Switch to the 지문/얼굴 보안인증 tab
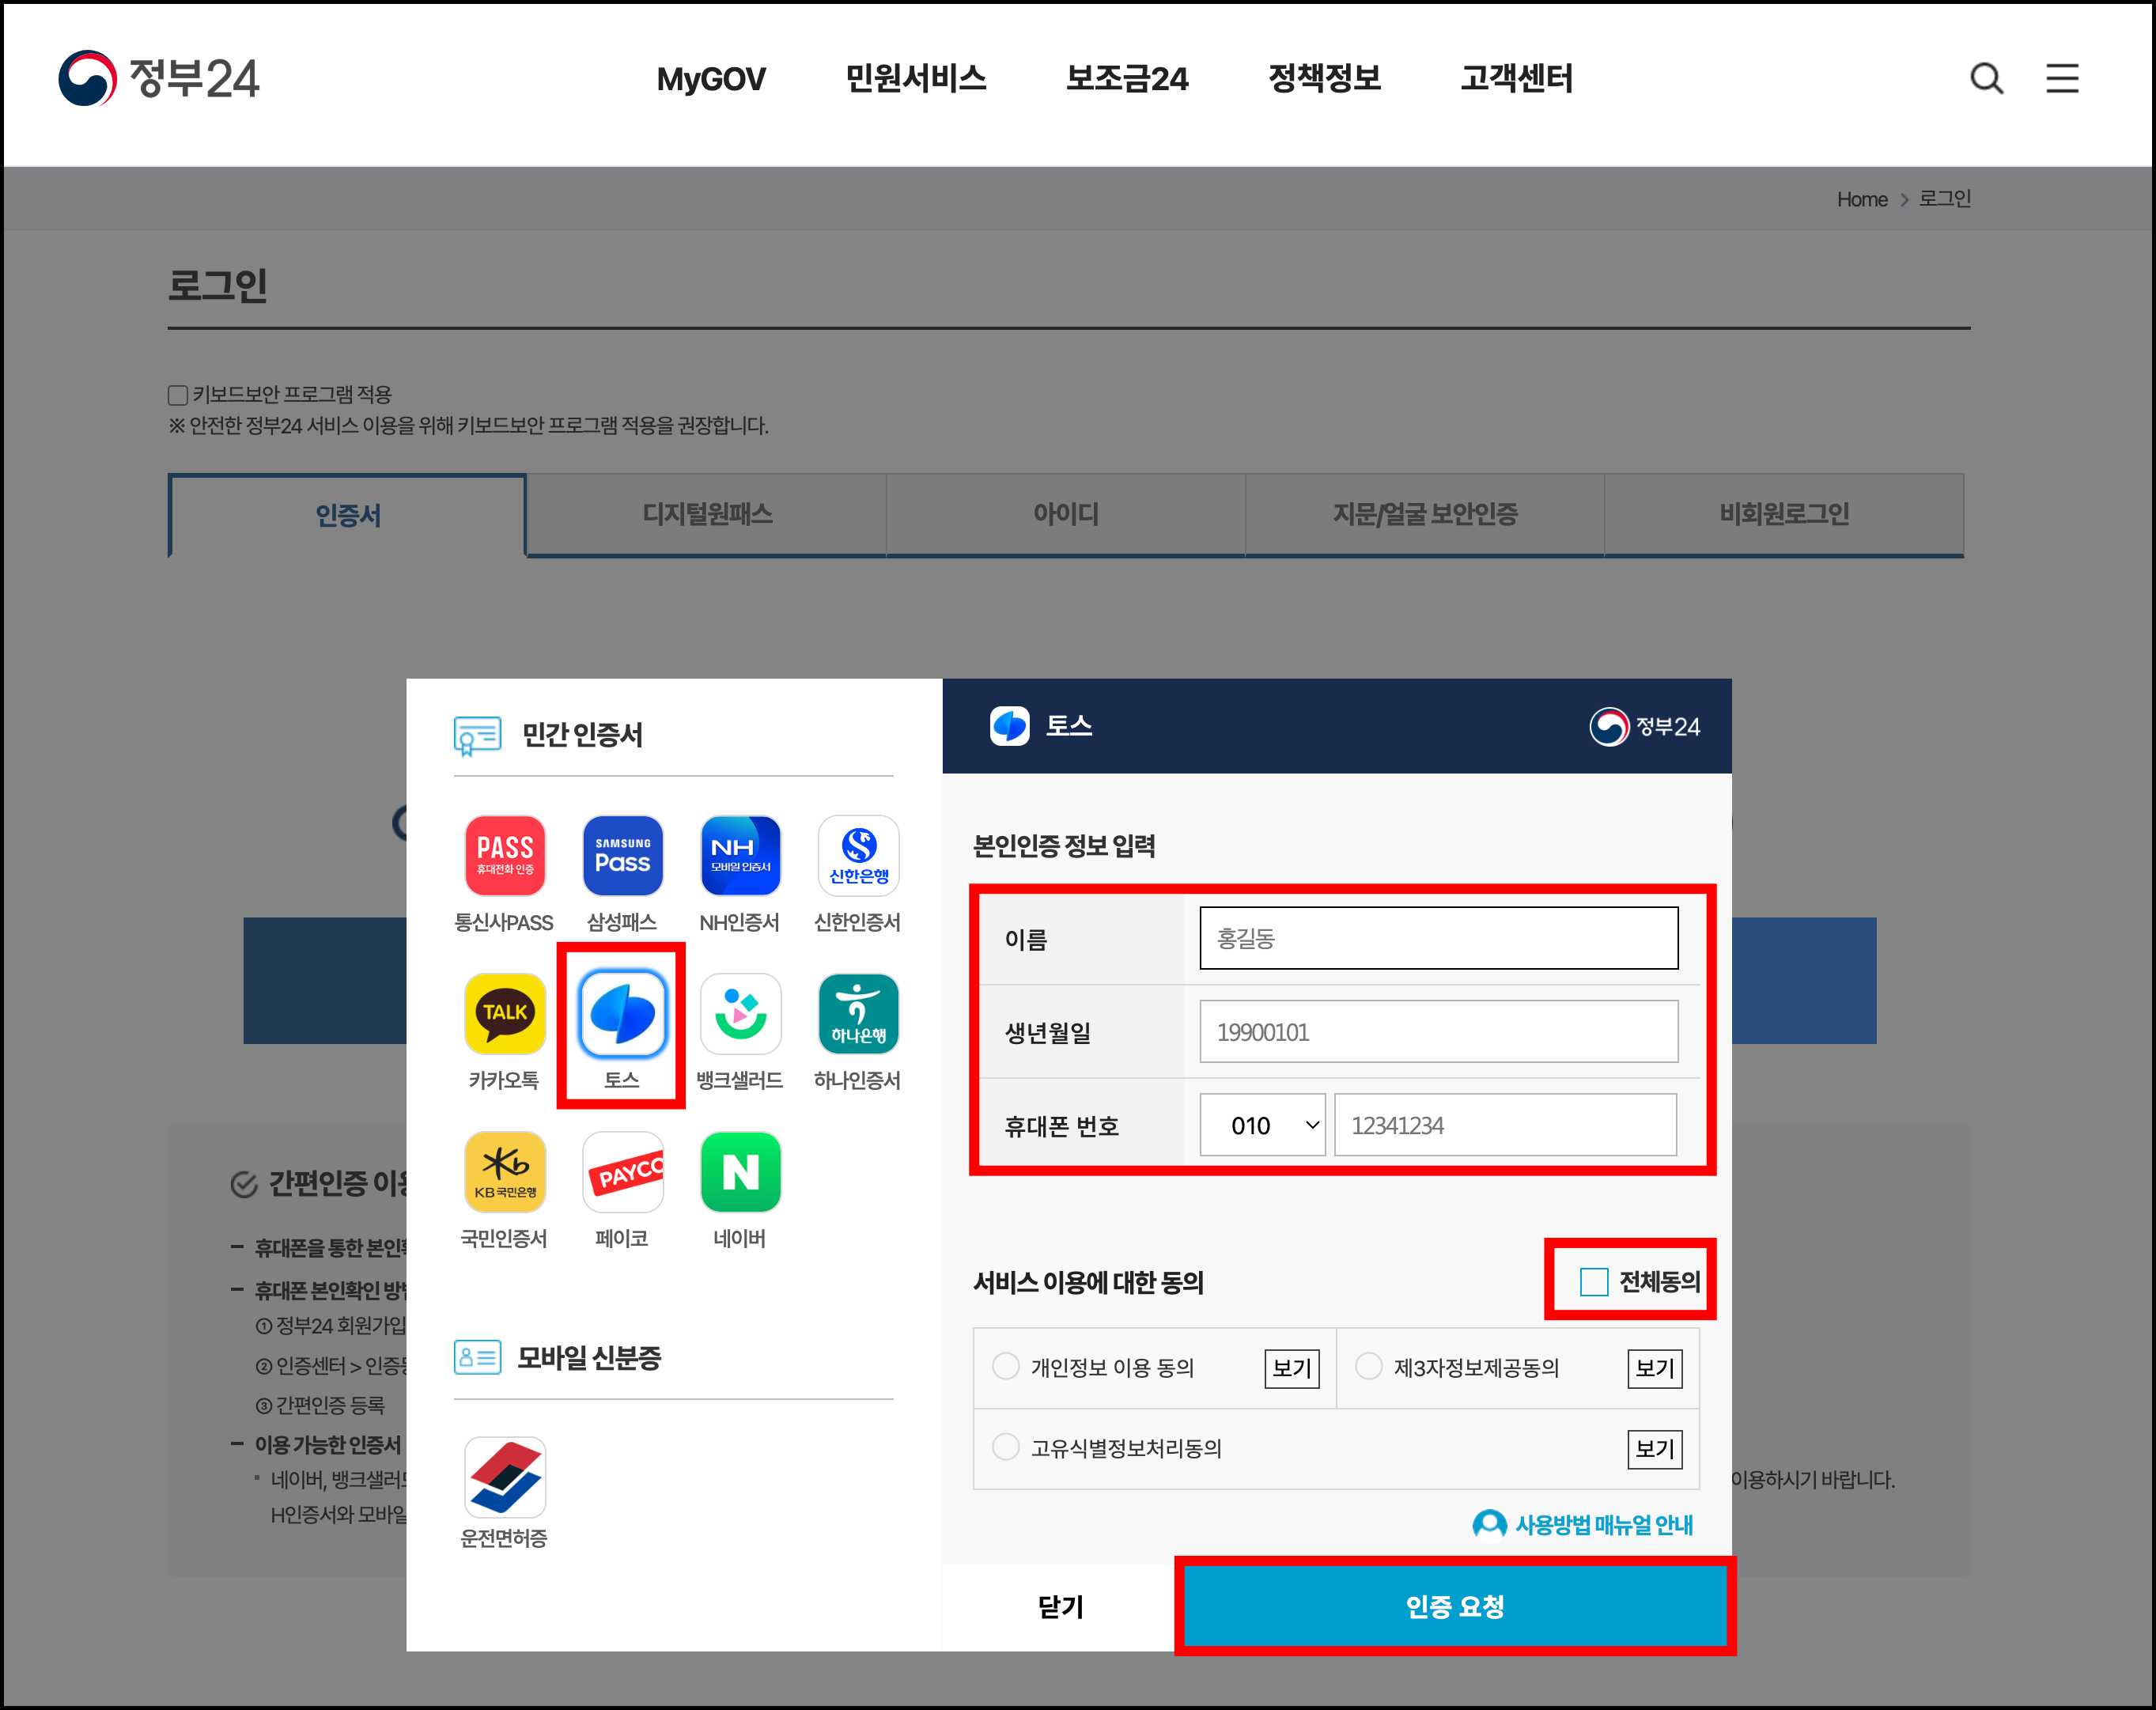Image resolution: width=2156 pixels, height=1710 pixels. tap(1425, 514)
